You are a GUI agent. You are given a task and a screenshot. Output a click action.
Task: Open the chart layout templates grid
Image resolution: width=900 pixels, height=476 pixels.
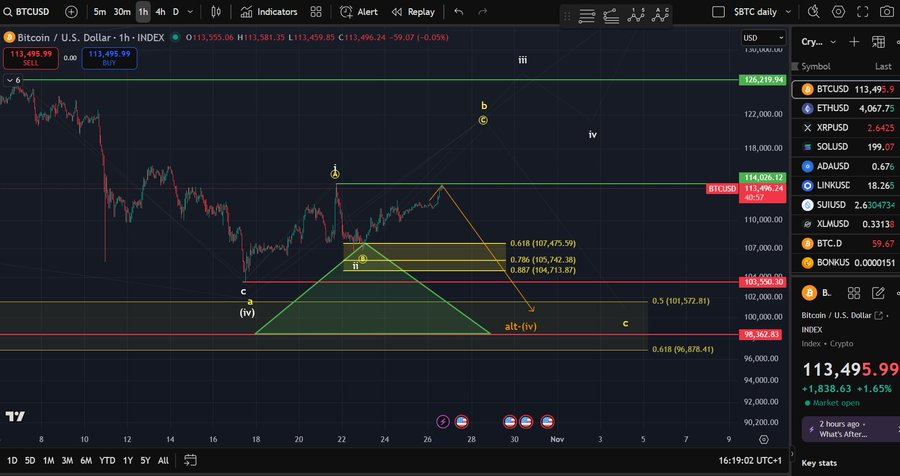tap(316, 12)
